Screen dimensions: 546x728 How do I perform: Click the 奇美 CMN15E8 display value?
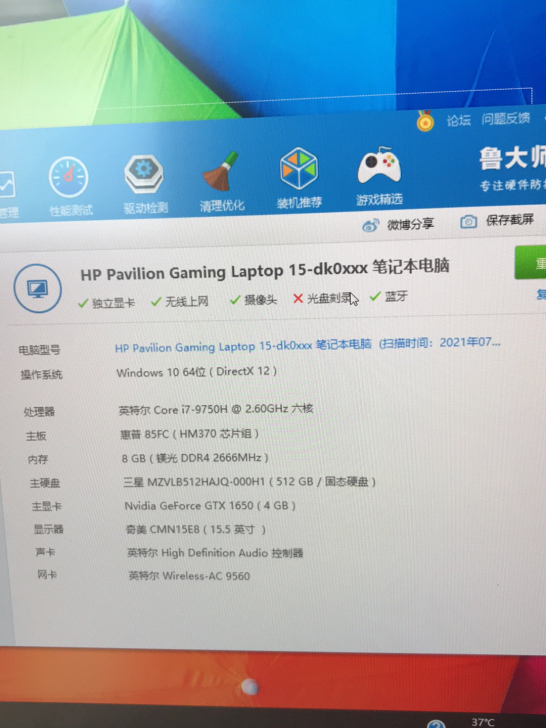pos(195,529)
